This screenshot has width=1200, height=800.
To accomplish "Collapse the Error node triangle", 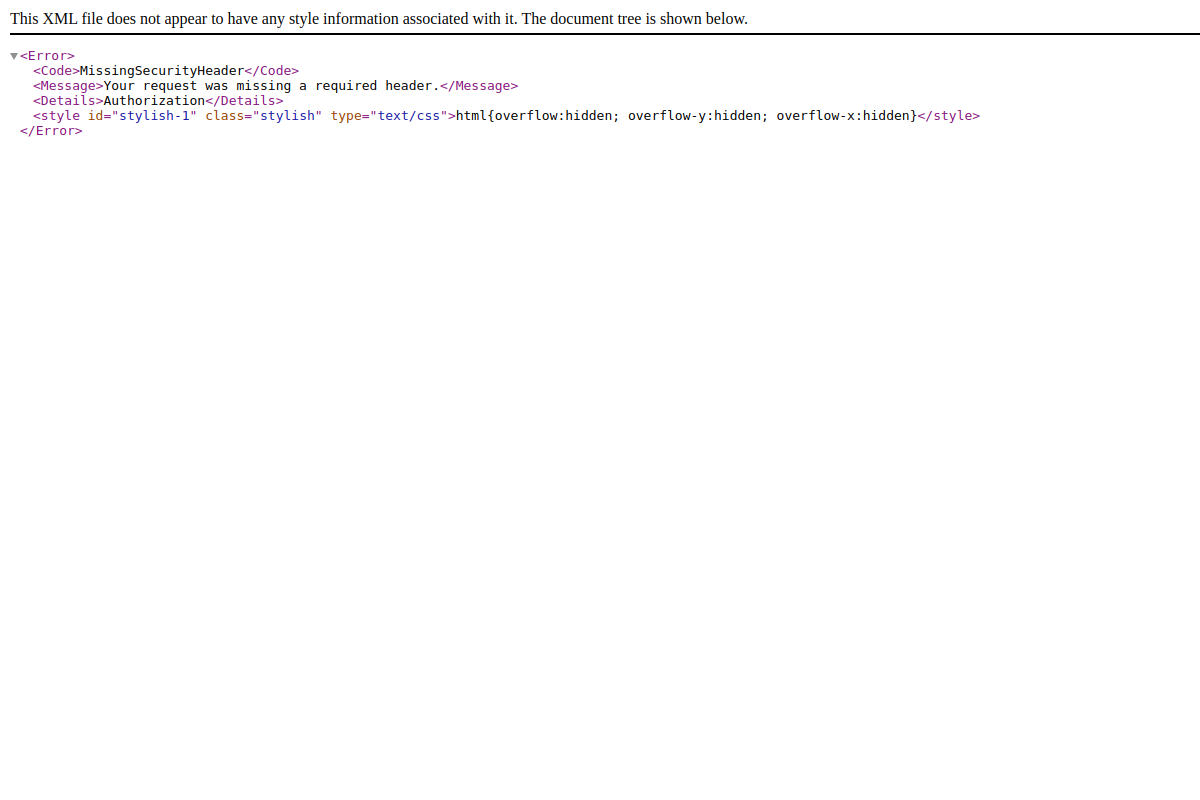I will click(14, 56).
